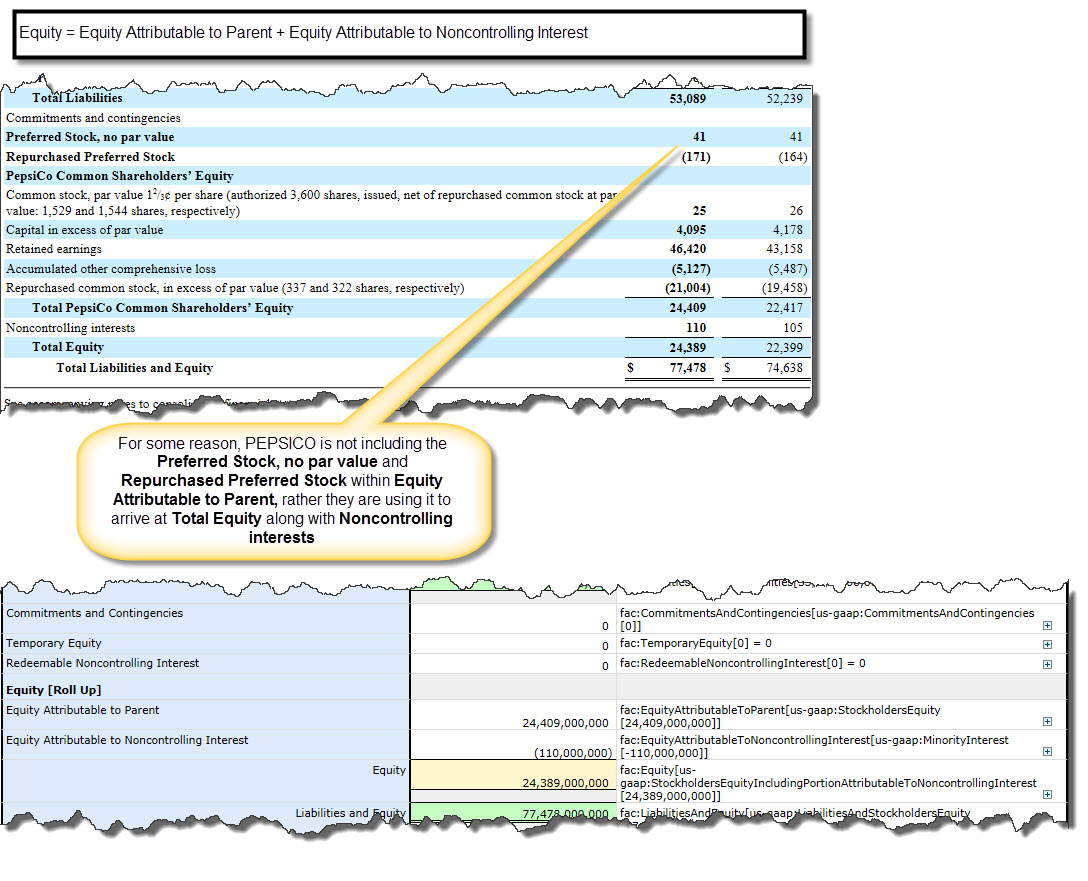Click 'Accumulated other comprehensive loss' label
The width and height of the screenshot is (1088, 881).
tap(111, 268)
